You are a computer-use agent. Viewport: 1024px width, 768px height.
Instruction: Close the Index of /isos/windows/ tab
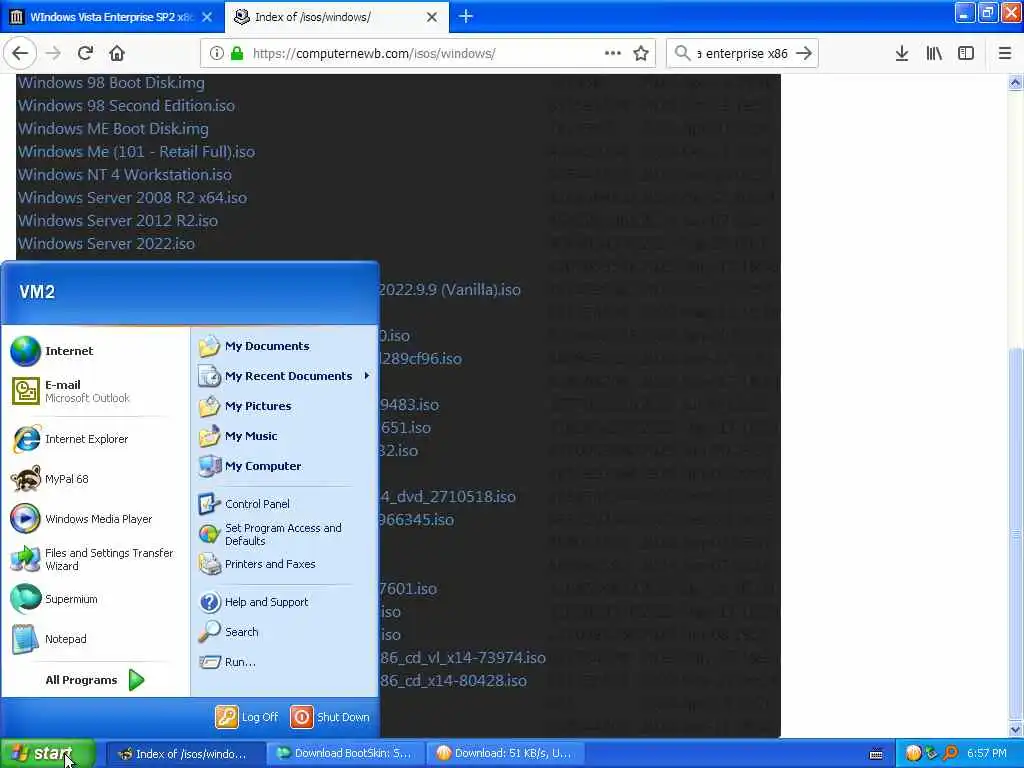[432, 17]
